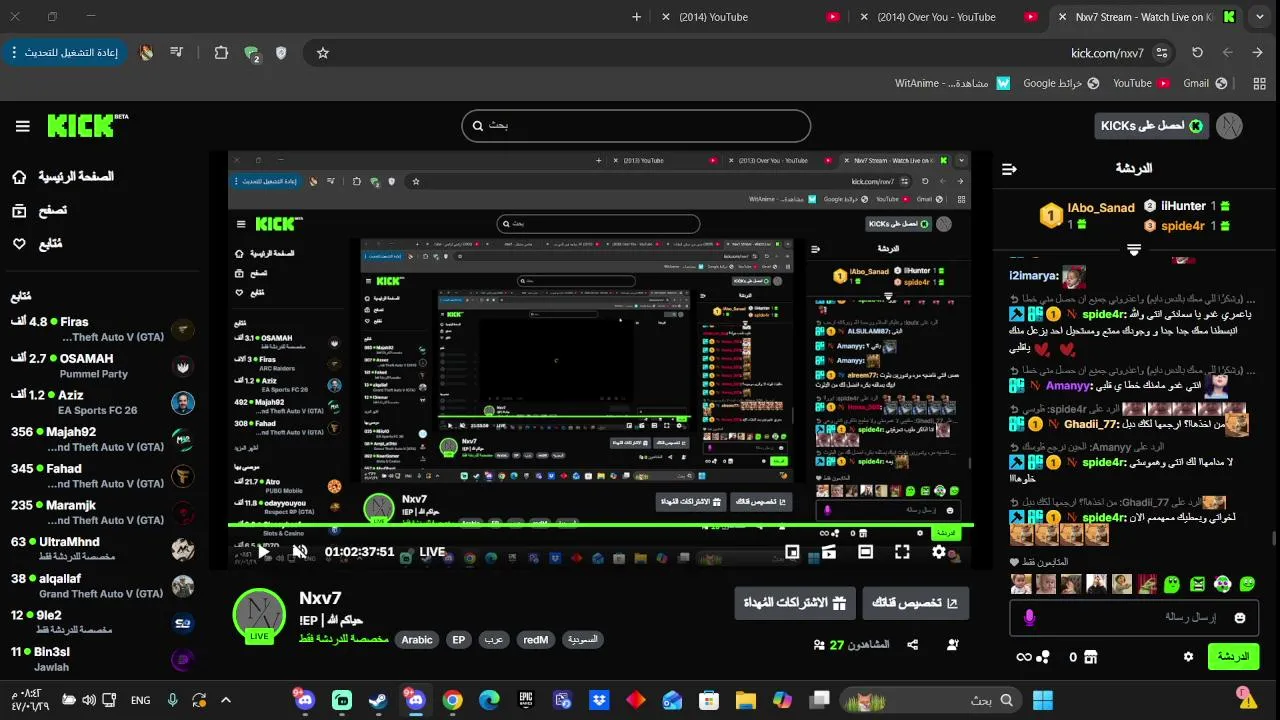Viewport: 1280px width, 720px height.
Task: Click the Kick search field بحث
Action: (x=636, y=126)
